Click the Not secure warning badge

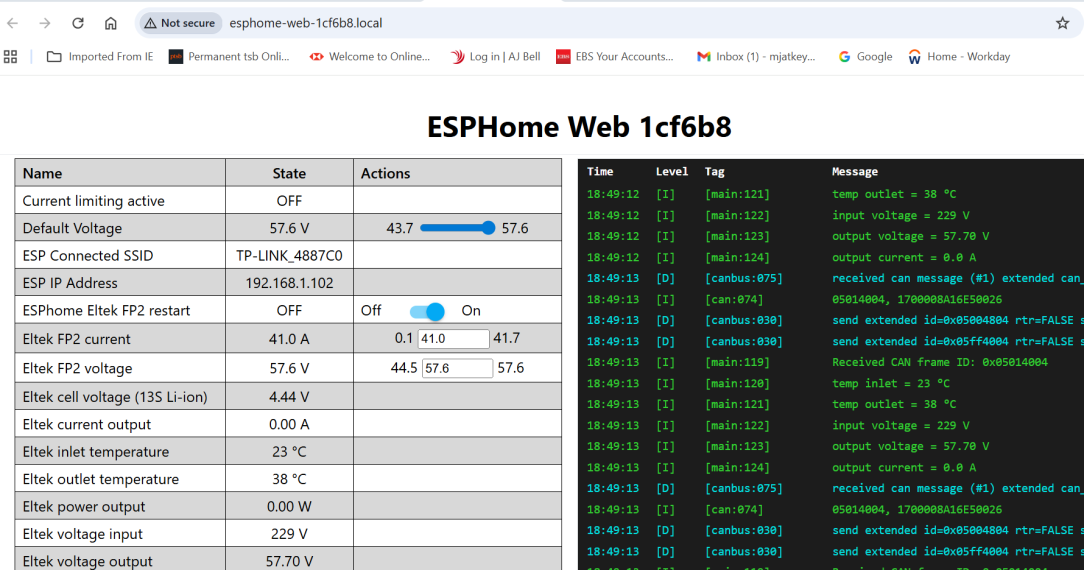pyautogui.click(x=180, y=23)
